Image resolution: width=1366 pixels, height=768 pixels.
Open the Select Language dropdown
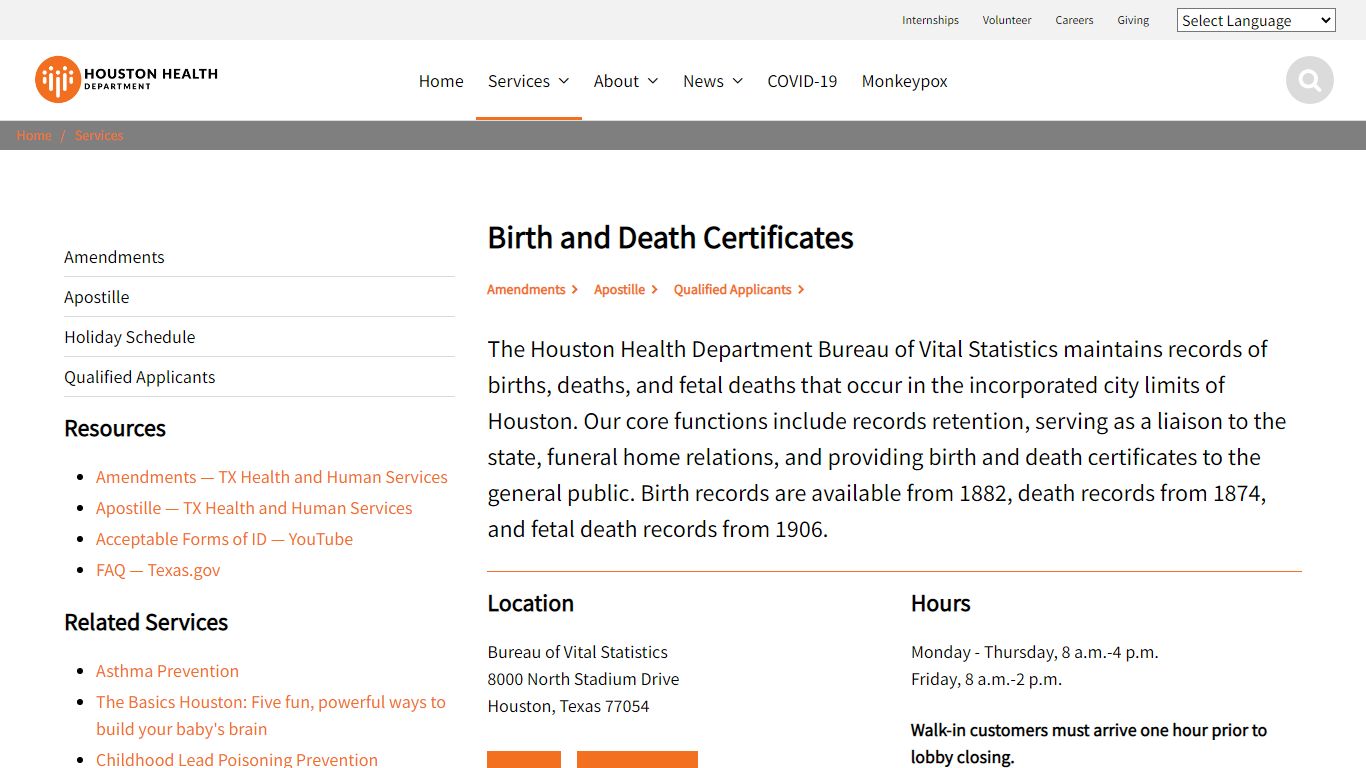pos(1256,20)
